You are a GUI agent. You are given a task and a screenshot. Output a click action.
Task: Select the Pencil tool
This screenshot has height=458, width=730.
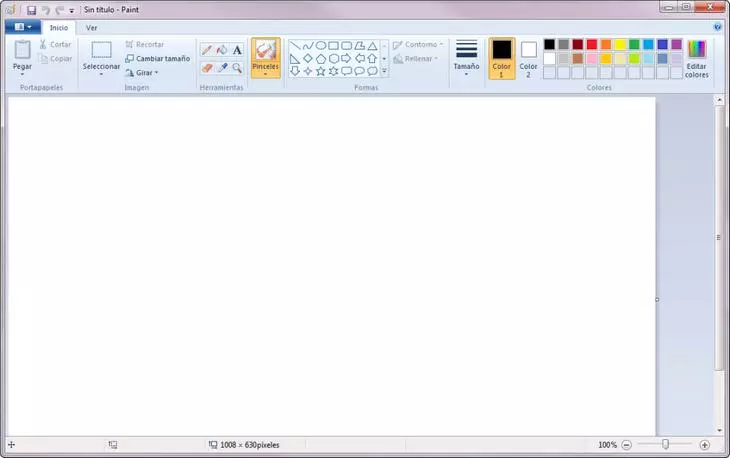click(x=207, y=50)
